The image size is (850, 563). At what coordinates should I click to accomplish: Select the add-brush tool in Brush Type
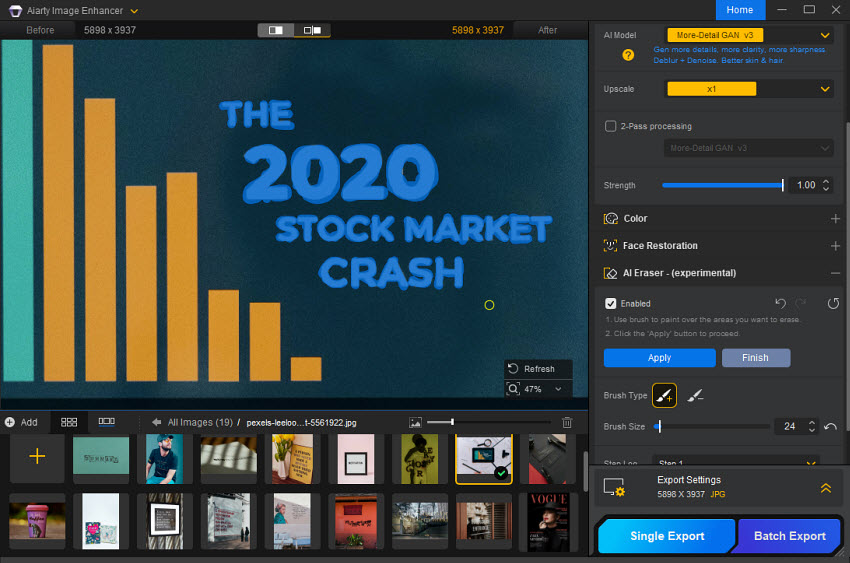pos(664,396)
